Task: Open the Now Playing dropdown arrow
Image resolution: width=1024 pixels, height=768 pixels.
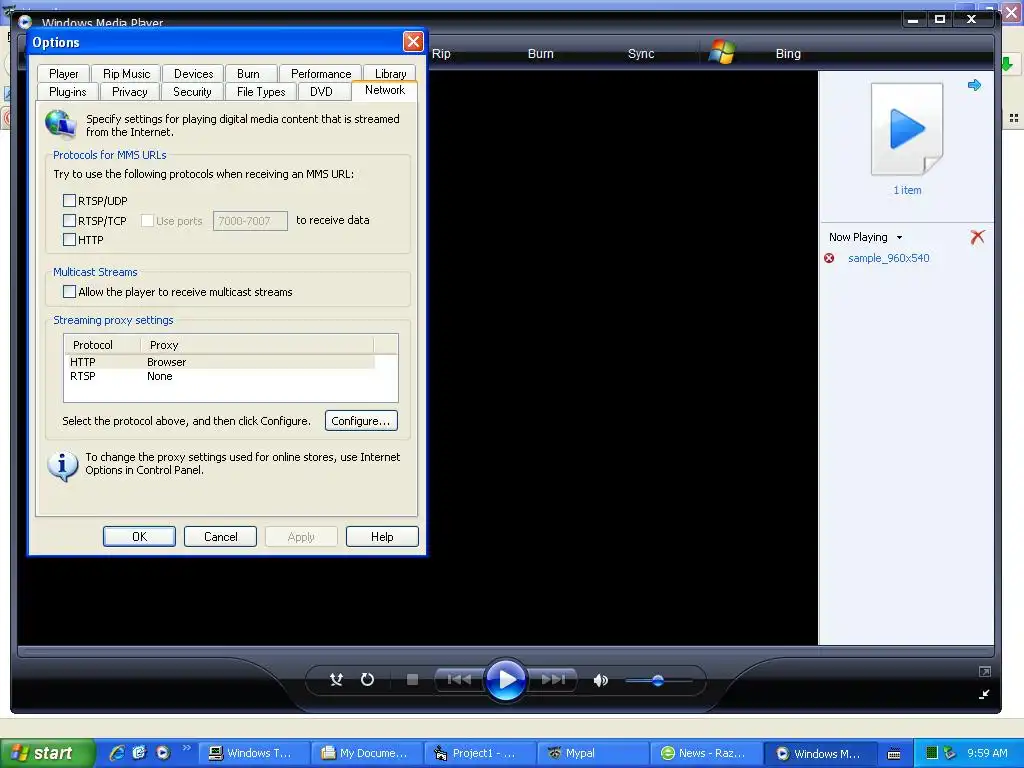Action: point(899,238)
